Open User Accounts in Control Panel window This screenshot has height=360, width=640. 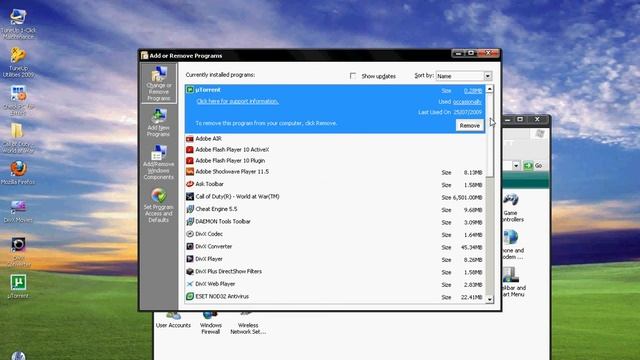tap(173, 320)
